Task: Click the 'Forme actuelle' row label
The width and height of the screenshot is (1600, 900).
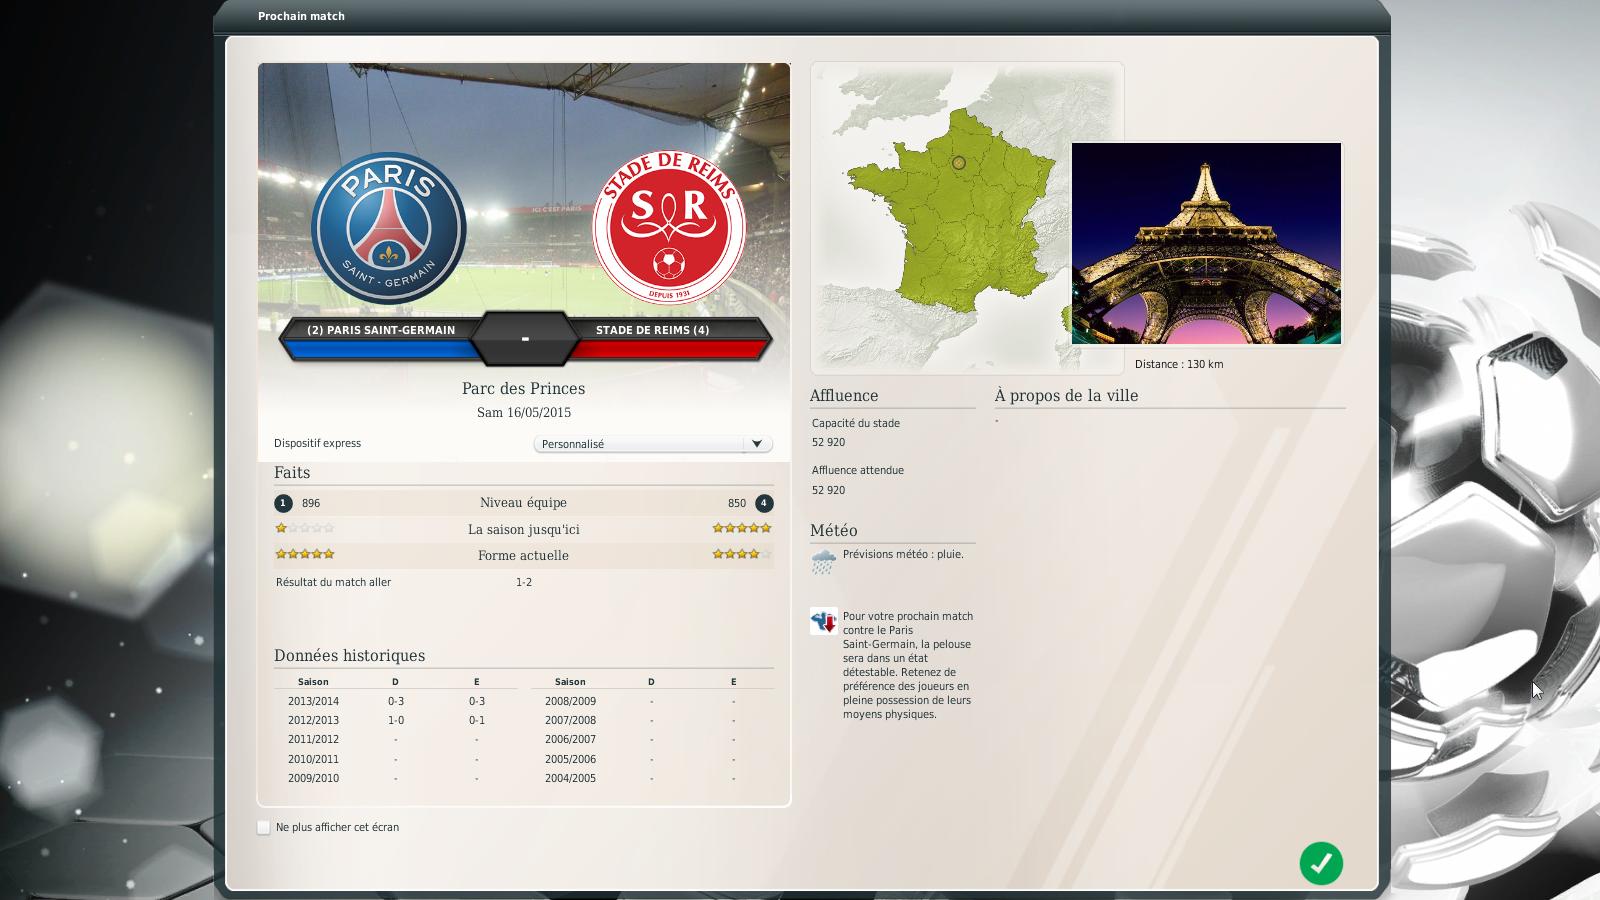Action: pyautogui.click(x=523, y=555)
